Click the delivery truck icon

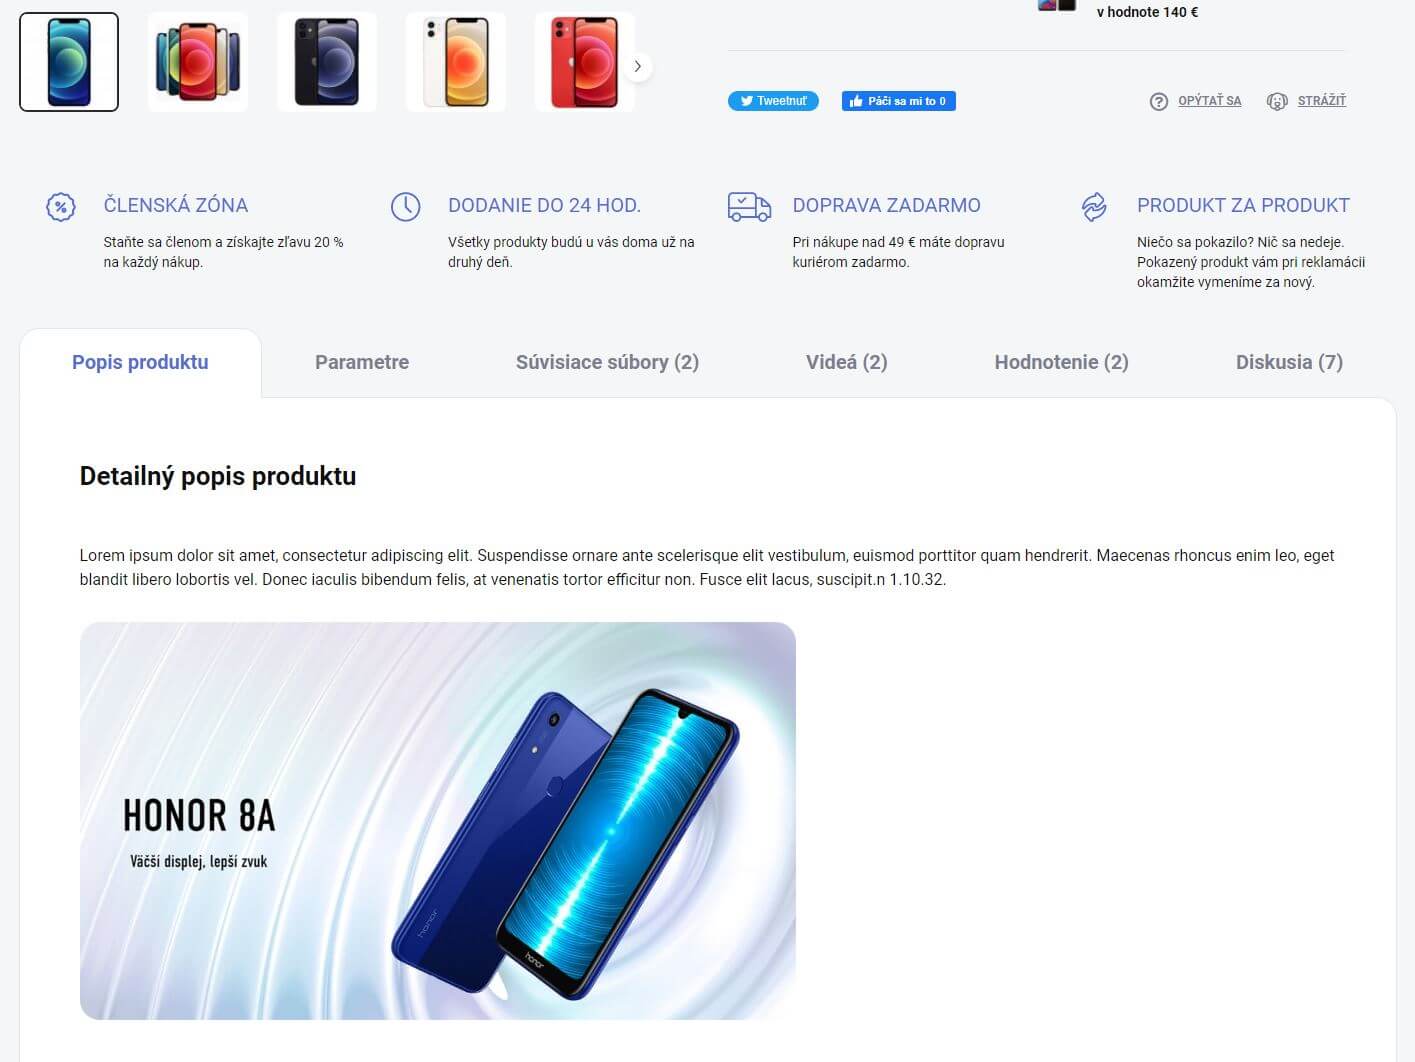pos(749,207)
